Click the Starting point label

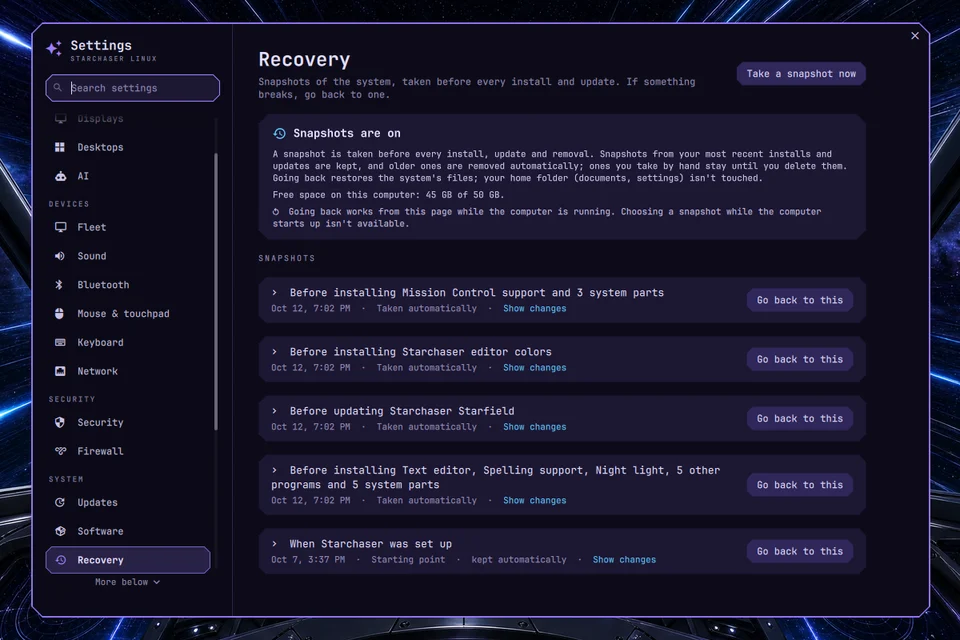pos(408,560)
